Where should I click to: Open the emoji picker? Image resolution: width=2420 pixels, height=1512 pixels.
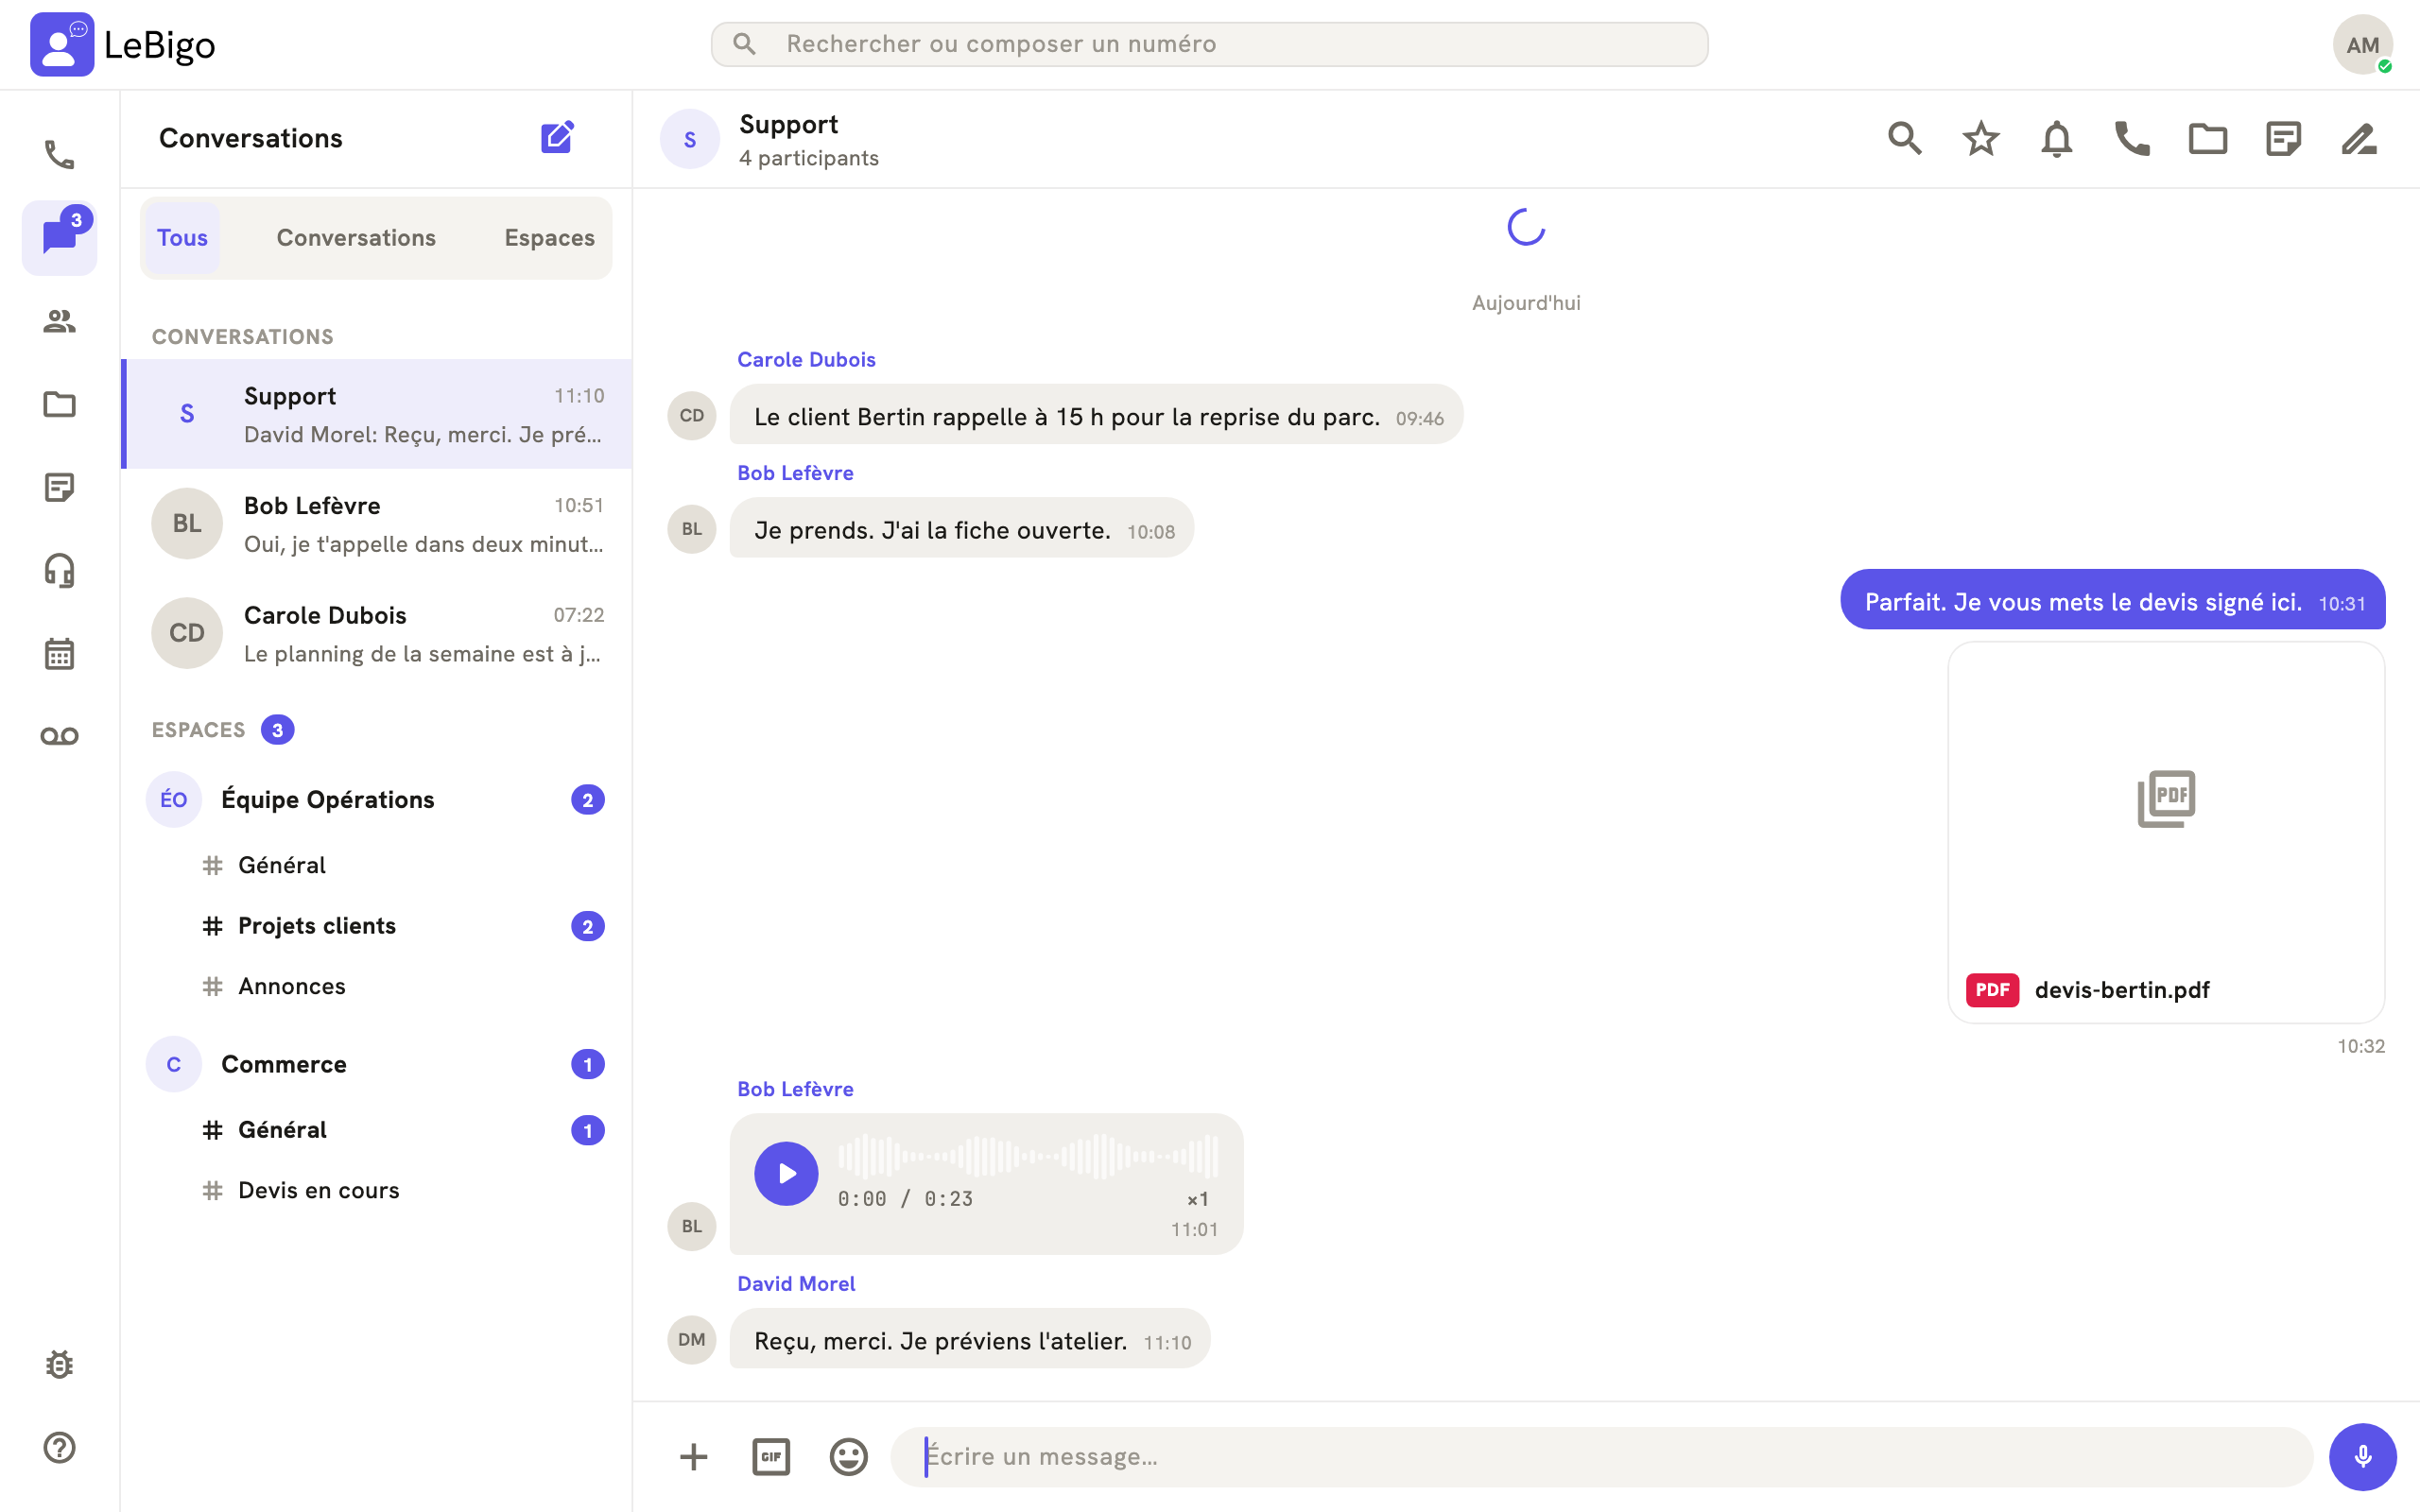pos(848,1456)
